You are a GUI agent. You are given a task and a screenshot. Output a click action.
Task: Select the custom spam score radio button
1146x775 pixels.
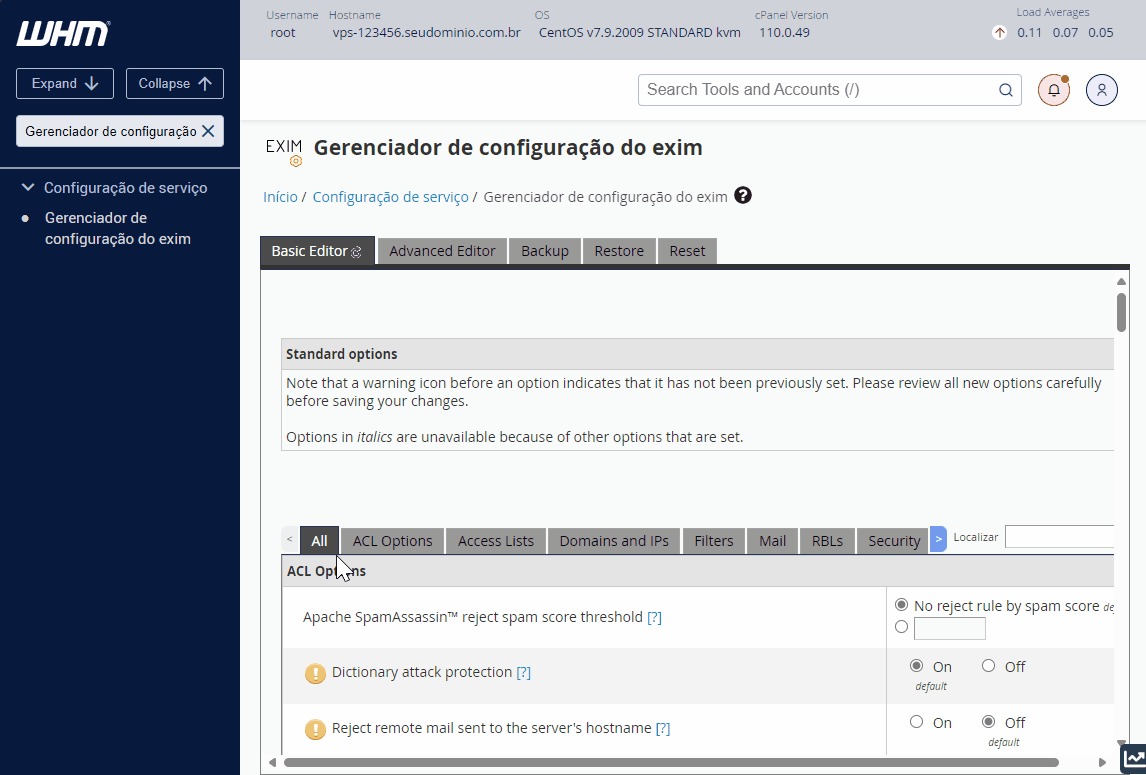click(901, 627)
